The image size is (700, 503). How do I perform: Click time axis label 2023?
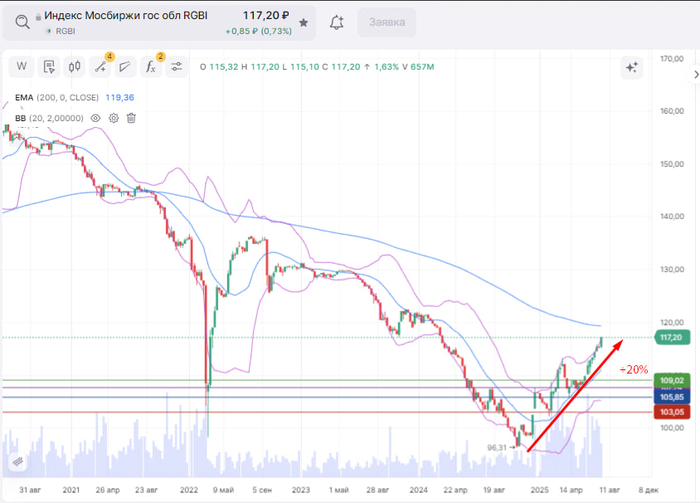(301, 490)
